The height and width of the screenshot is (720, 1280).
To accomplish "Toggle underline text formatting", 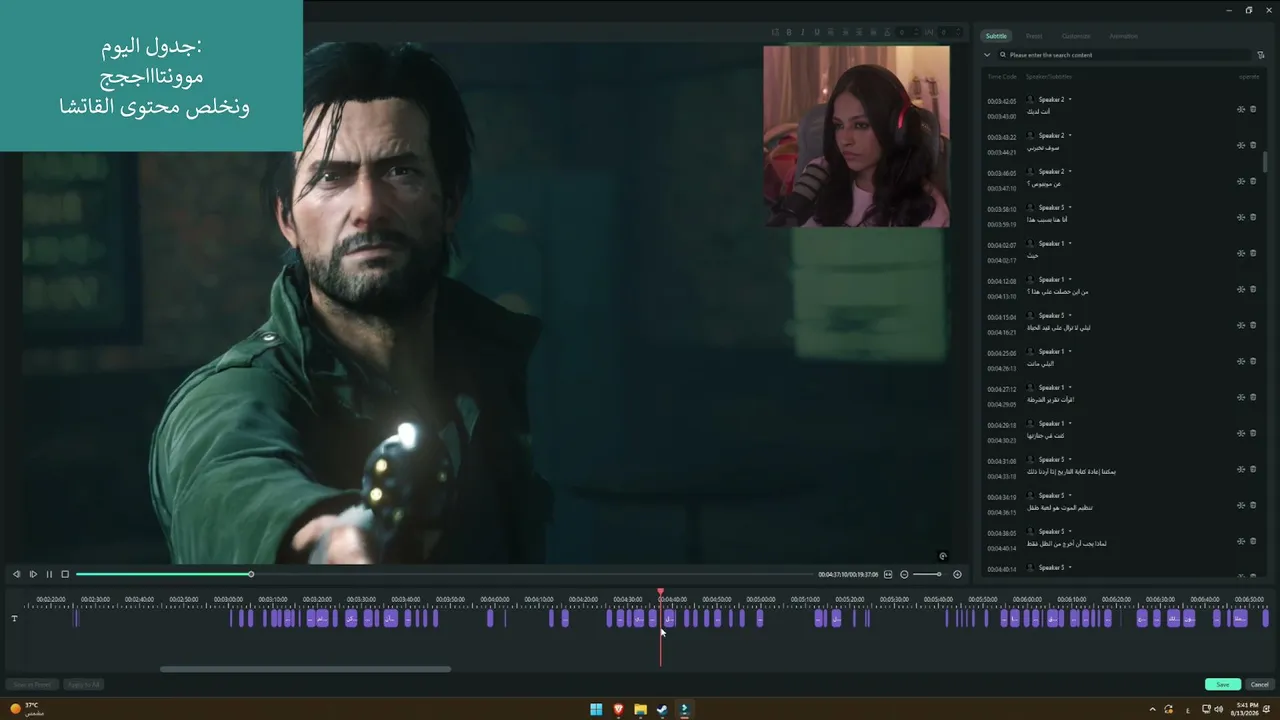I will pyautogui.click(x=817, y=32).
